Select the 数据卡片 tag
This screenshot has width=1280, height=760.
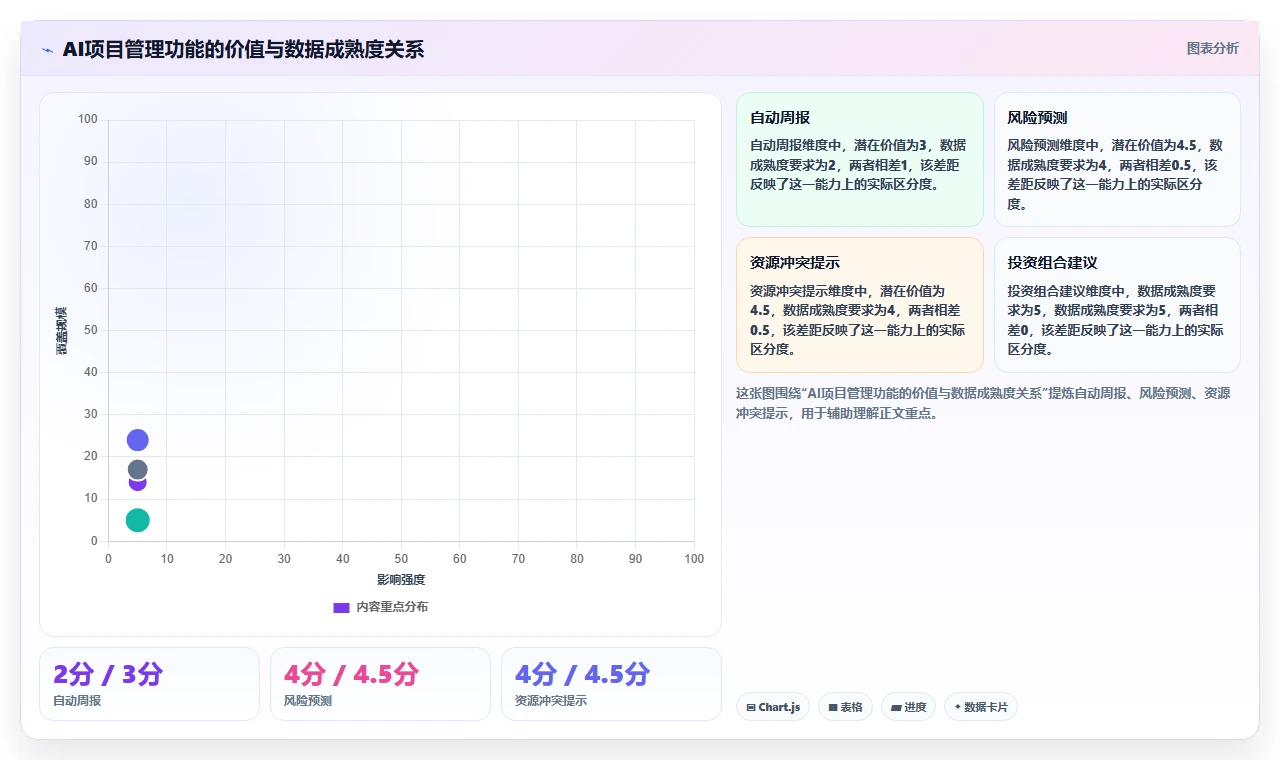pos(981,707)
